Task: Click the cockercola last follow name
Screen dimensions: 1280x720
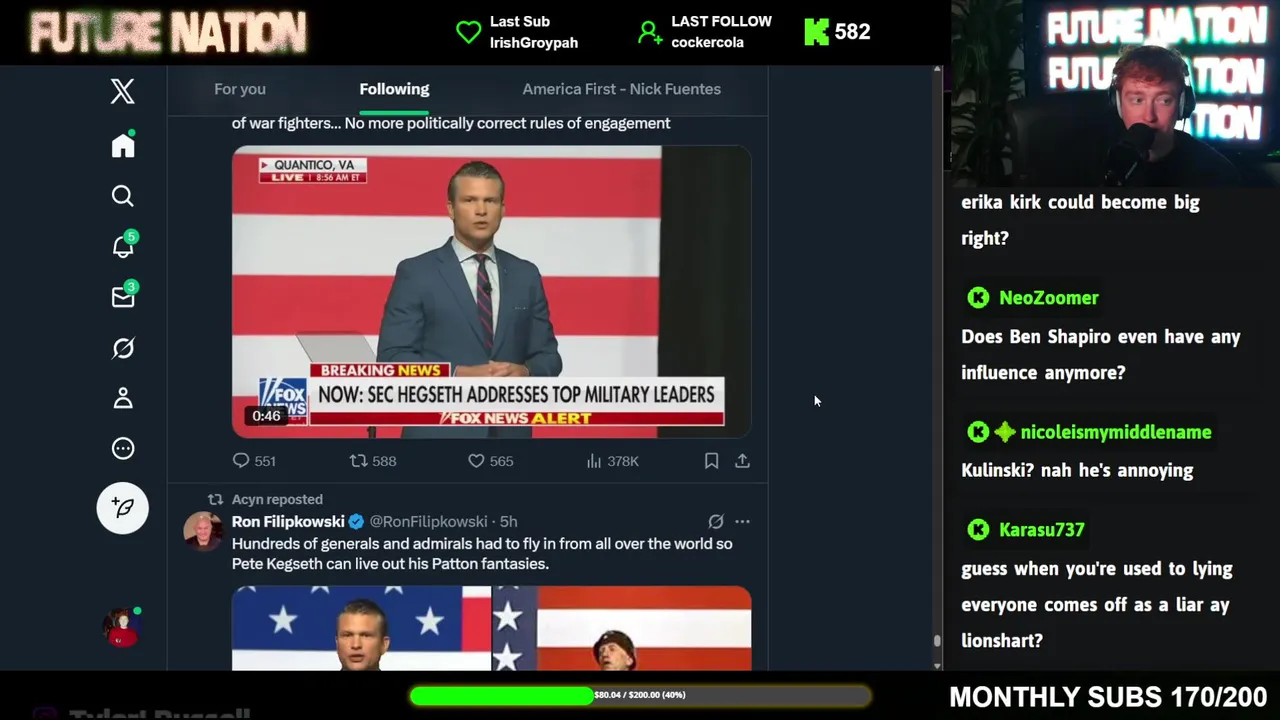Action: [707, 43]
